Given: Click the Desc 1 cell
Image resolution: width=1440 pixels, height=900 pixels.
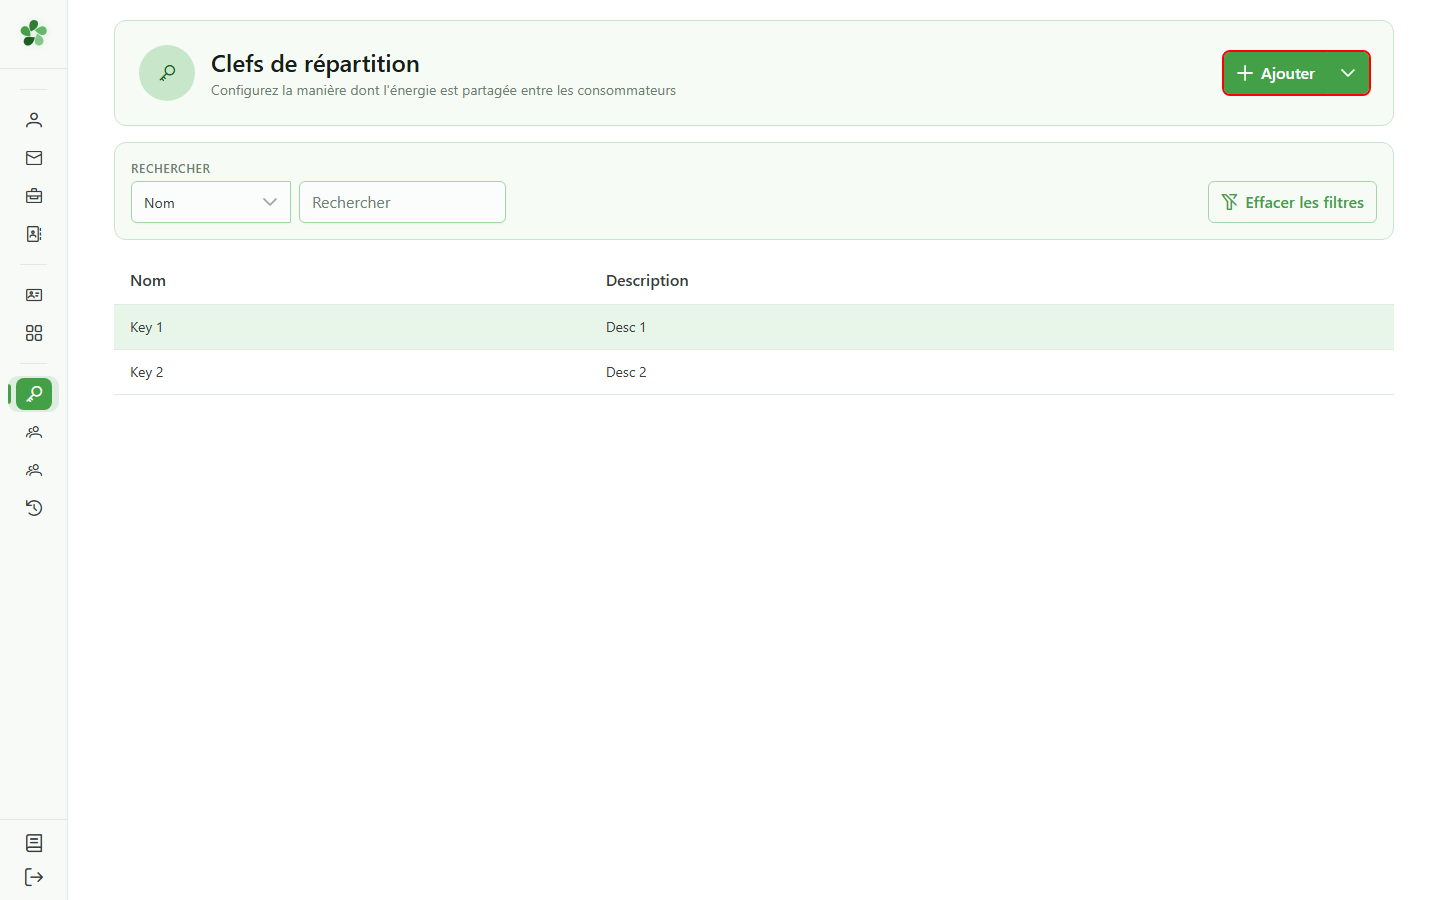Looking at the screenshot, I should point(626,327).
